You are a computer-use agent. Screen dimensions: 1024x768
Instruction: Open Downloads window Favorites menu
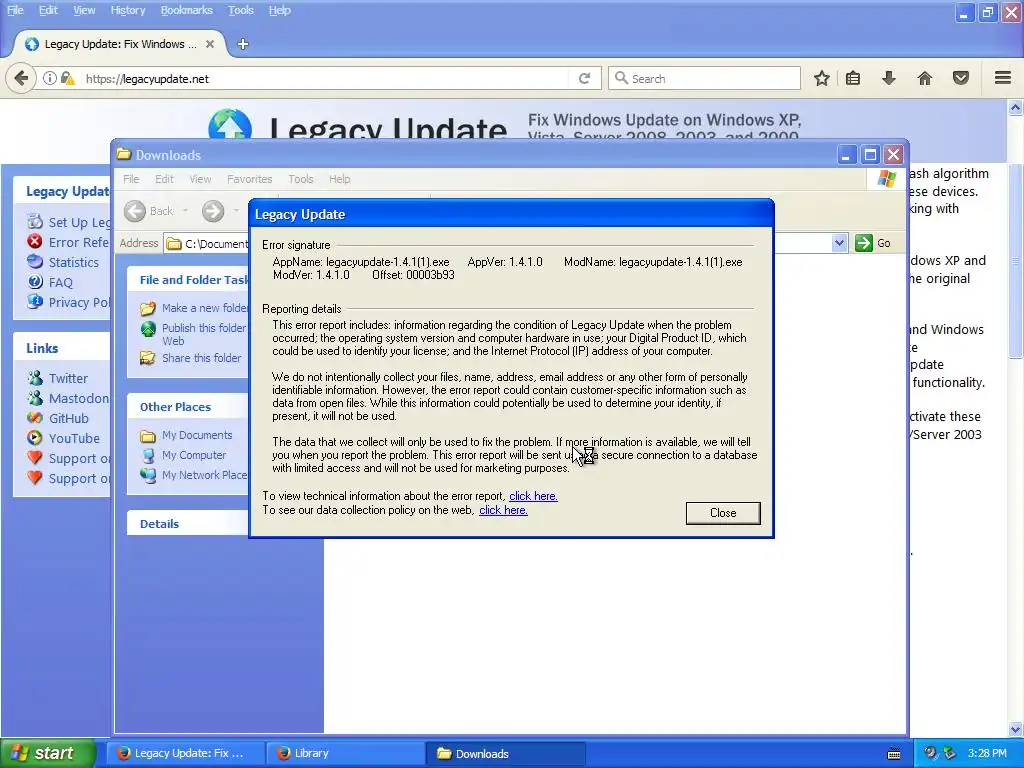point(249,179)
